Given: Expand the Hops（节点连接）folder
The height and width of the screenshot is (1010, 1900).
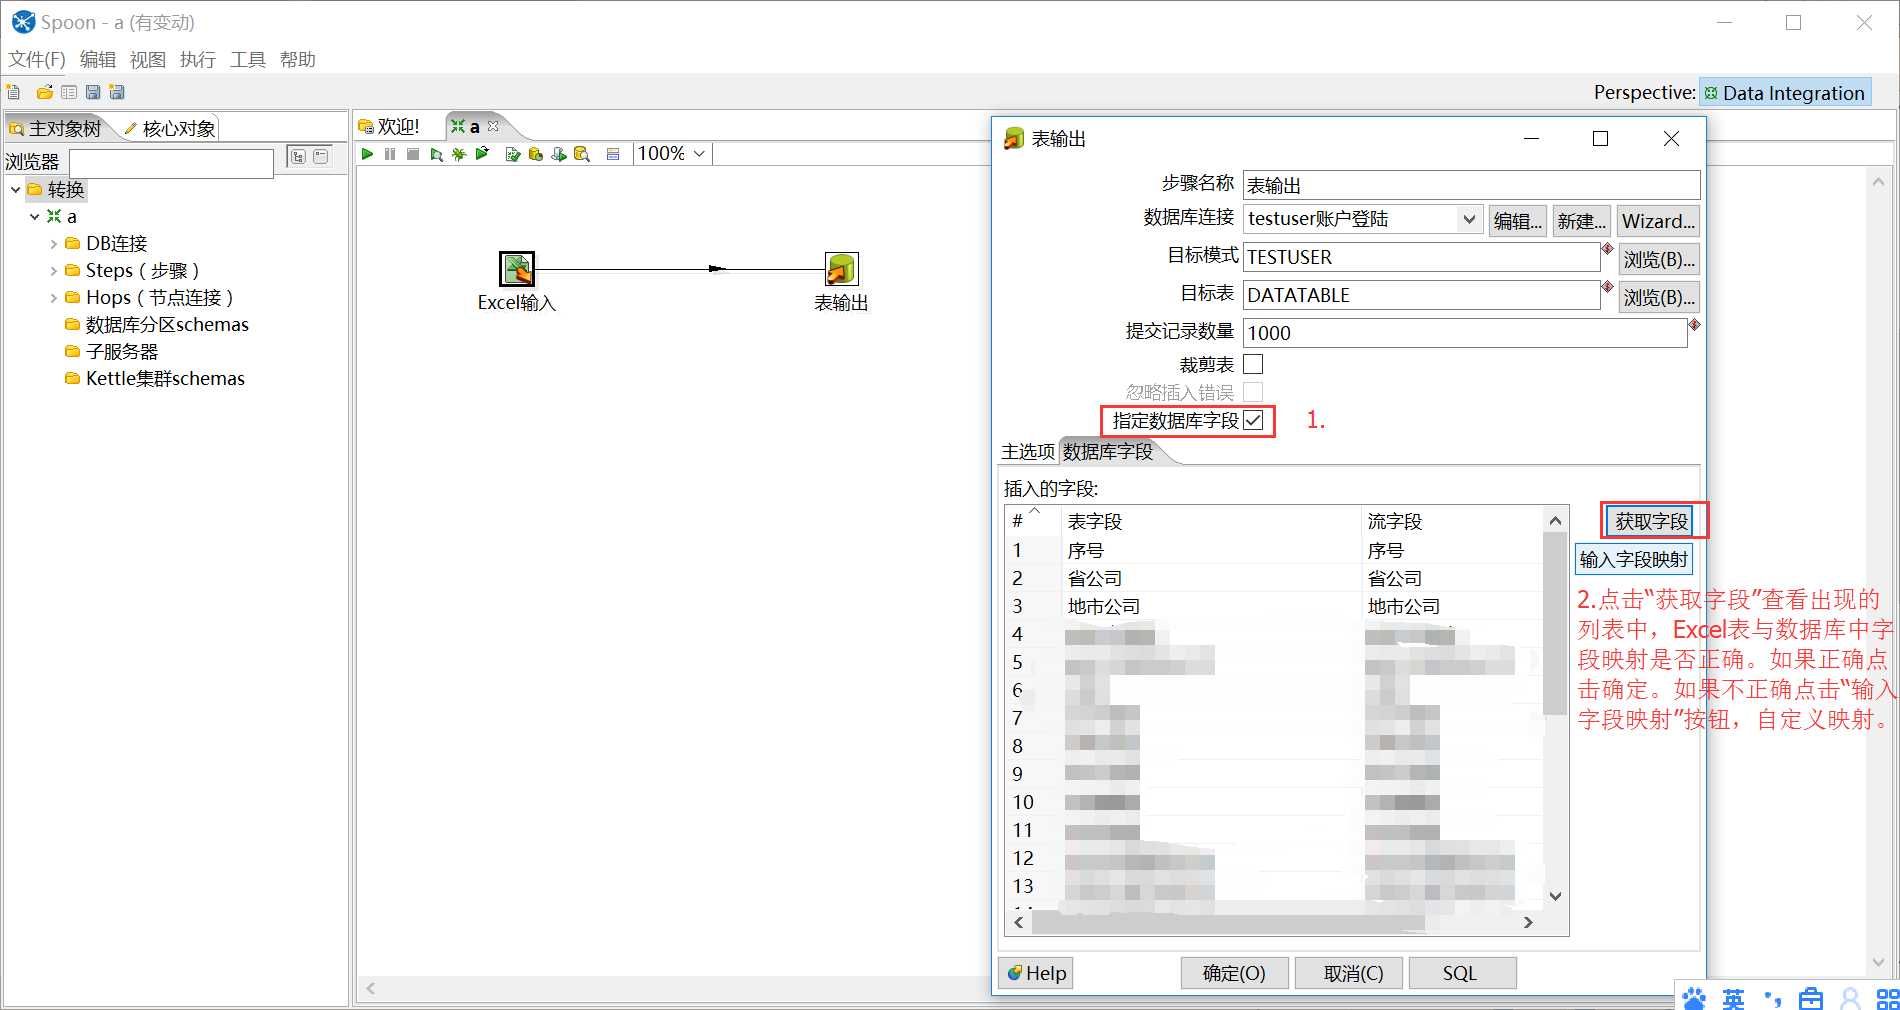Looking at the screenshot, I should (53, 297).
